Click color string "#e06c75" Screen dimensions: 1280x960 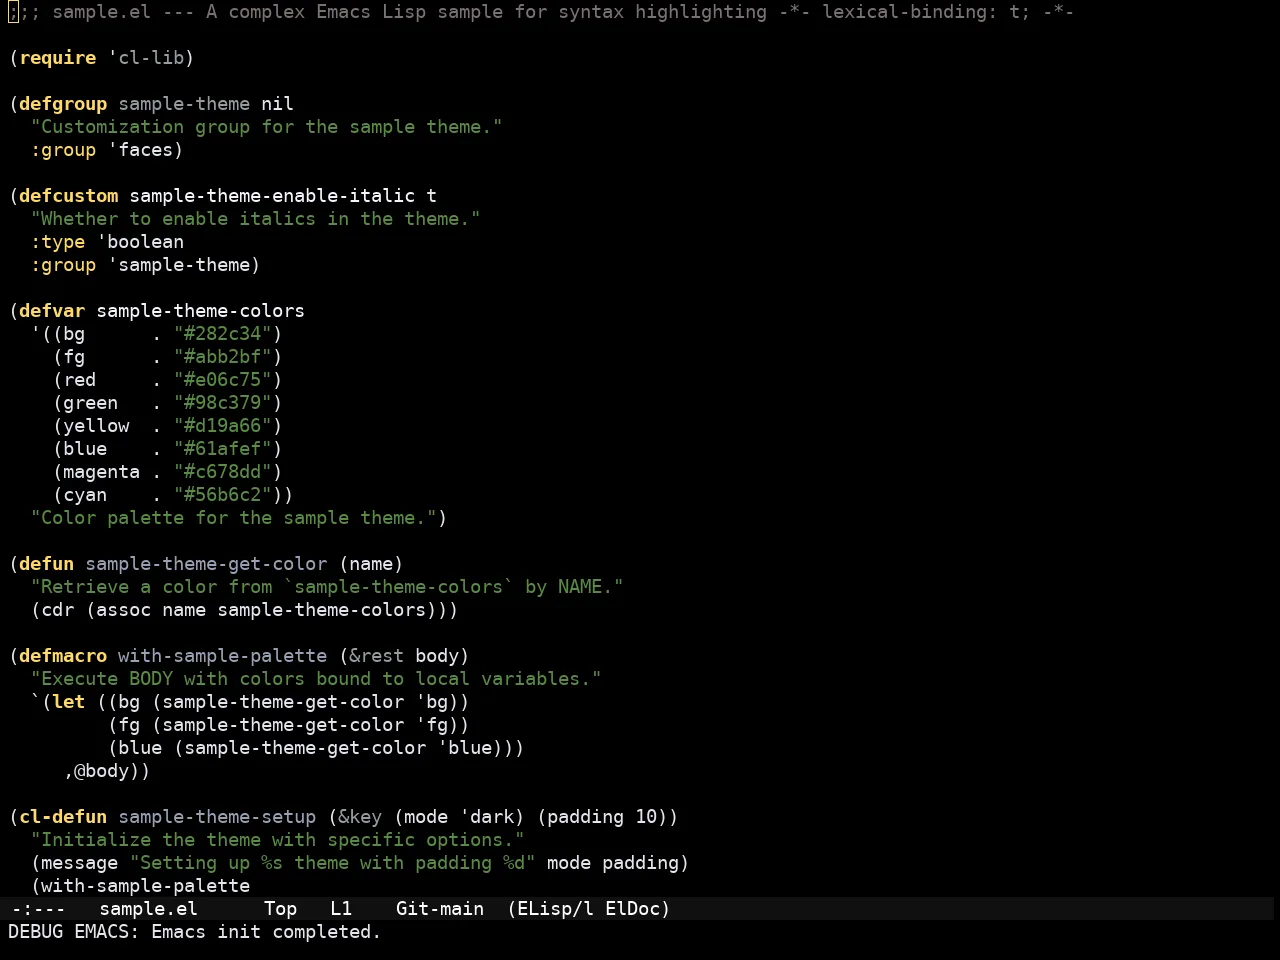click(x=223, y=380)
